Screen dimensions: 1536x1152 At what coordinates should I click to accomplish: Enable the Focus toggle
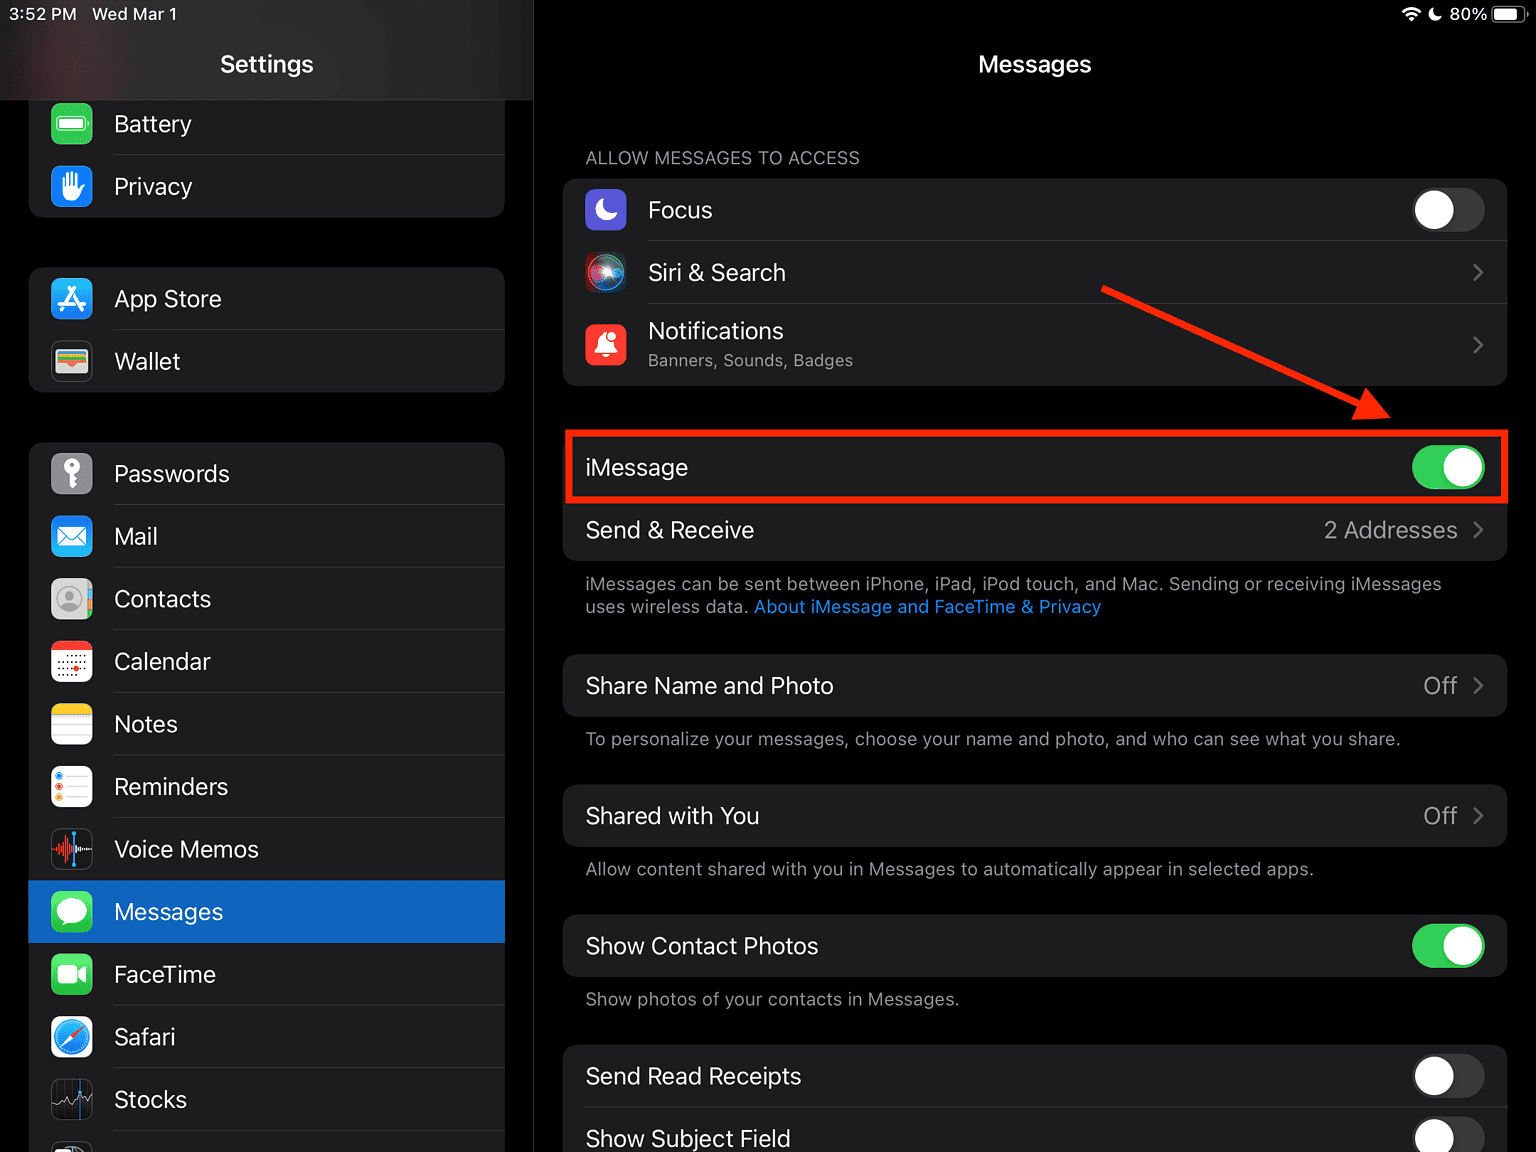click(x=1447, y=210)
